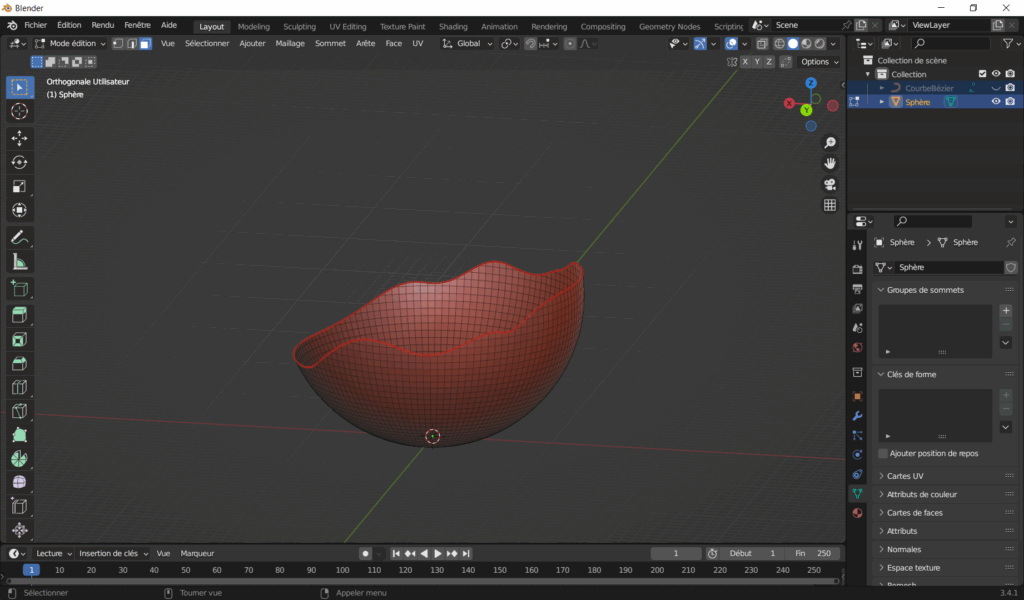The image size is (1024, 600).
Task: Click the Fin frame field 250
Action: [x=814, y=553]
